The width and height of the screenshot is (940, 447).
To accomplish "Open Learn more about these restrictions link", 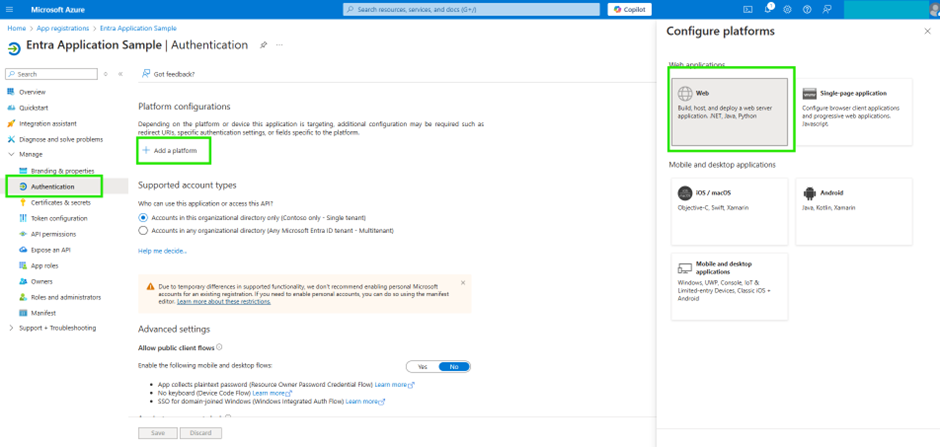I will pyautogui.click(x=224, y=301).
